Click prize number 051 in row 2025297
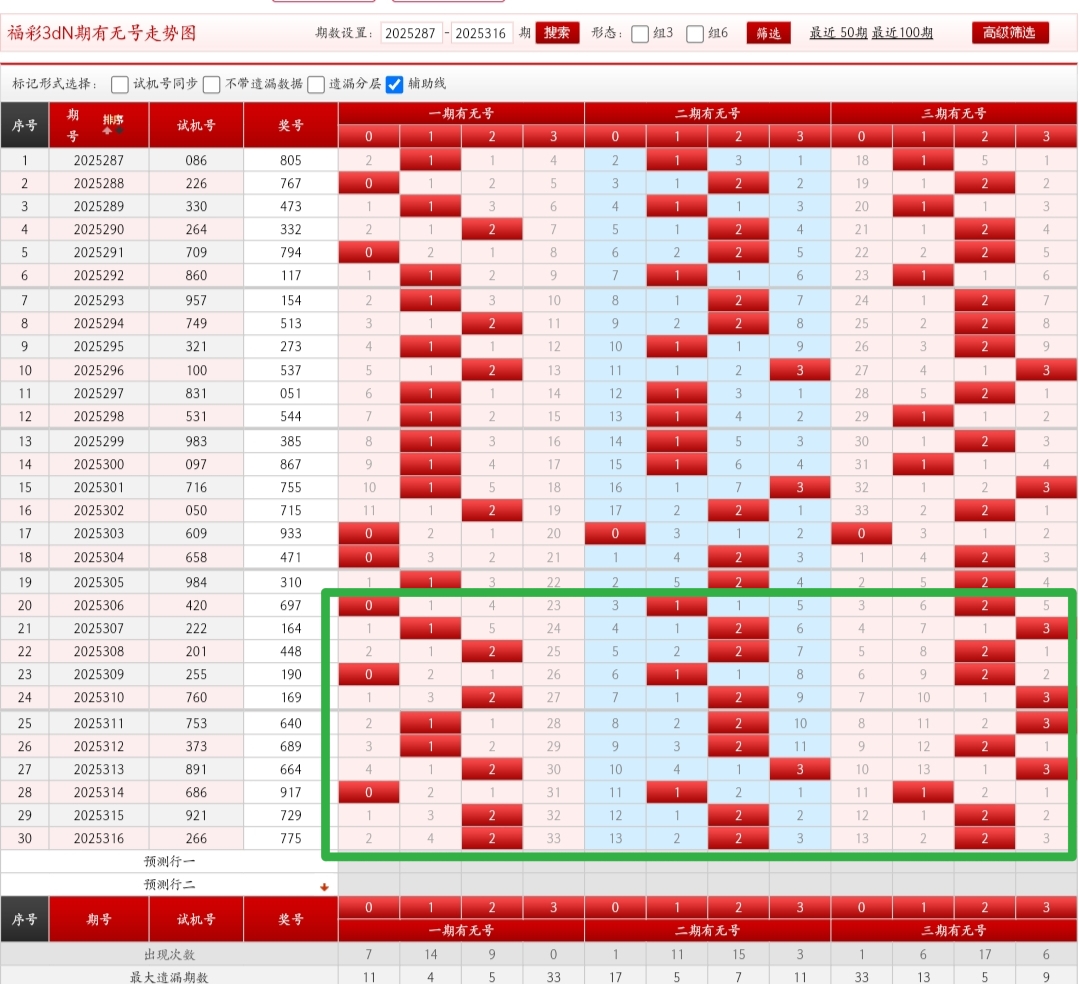 (x=291, y=393)
